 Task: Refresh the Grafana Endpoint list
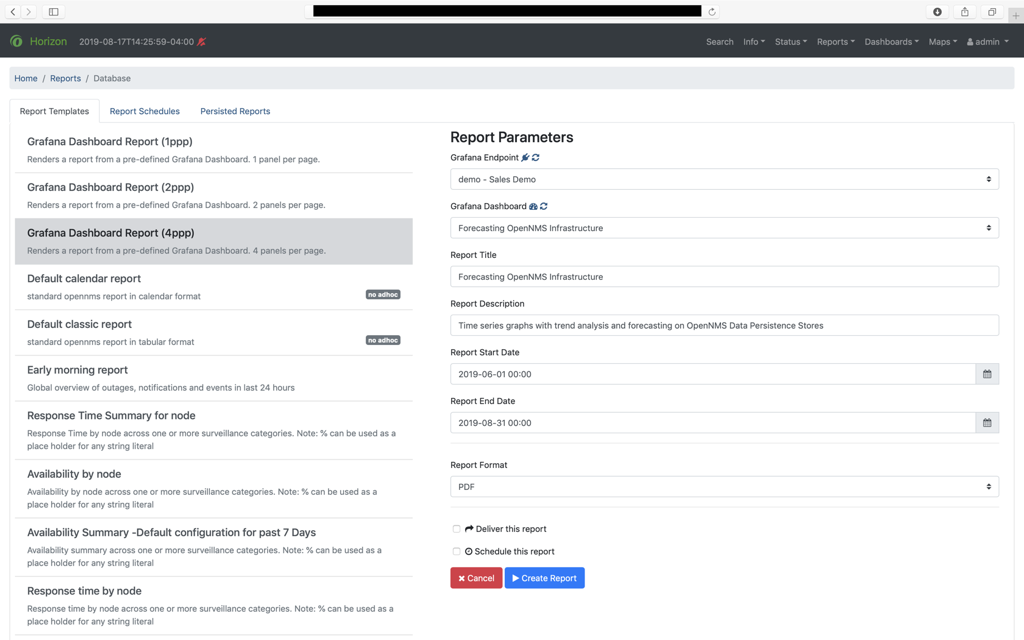(535, 157)
